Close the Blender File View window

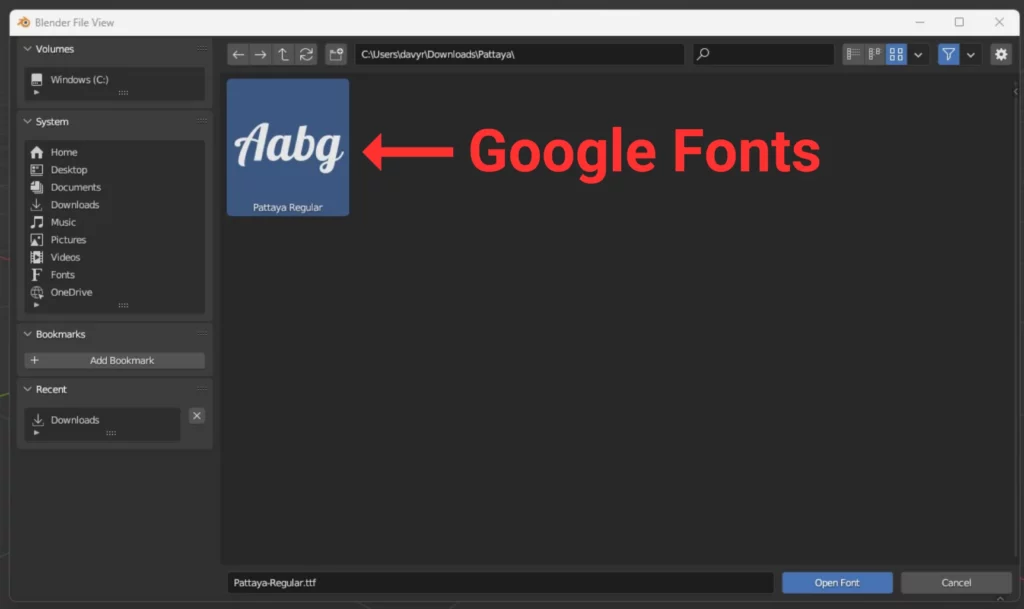[x=999, y=22]
